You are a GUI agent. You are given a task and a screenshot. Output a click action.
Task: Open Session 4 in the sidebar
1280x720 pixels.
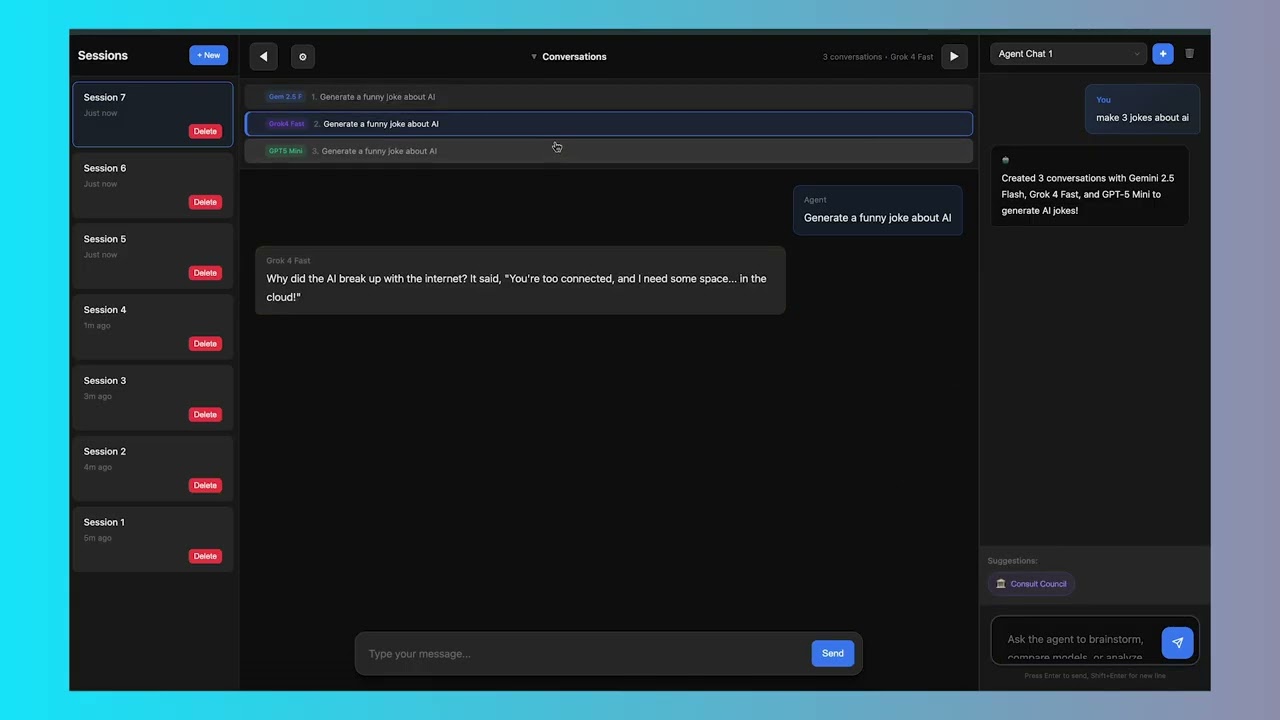pyautogui.click(x=152, y=327)
